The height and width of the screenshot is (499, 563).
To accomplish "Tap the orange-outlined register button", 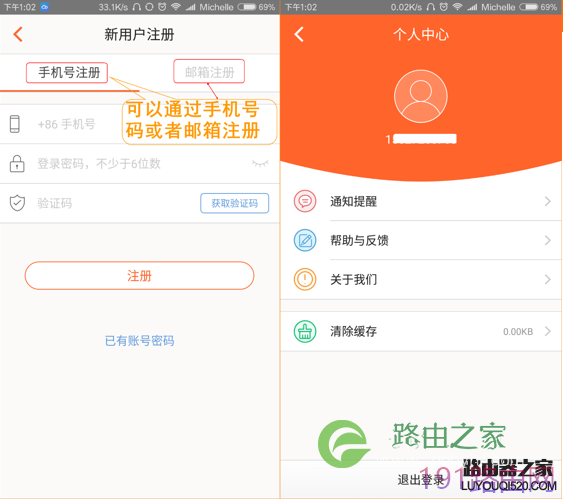I will pos(139,276).
